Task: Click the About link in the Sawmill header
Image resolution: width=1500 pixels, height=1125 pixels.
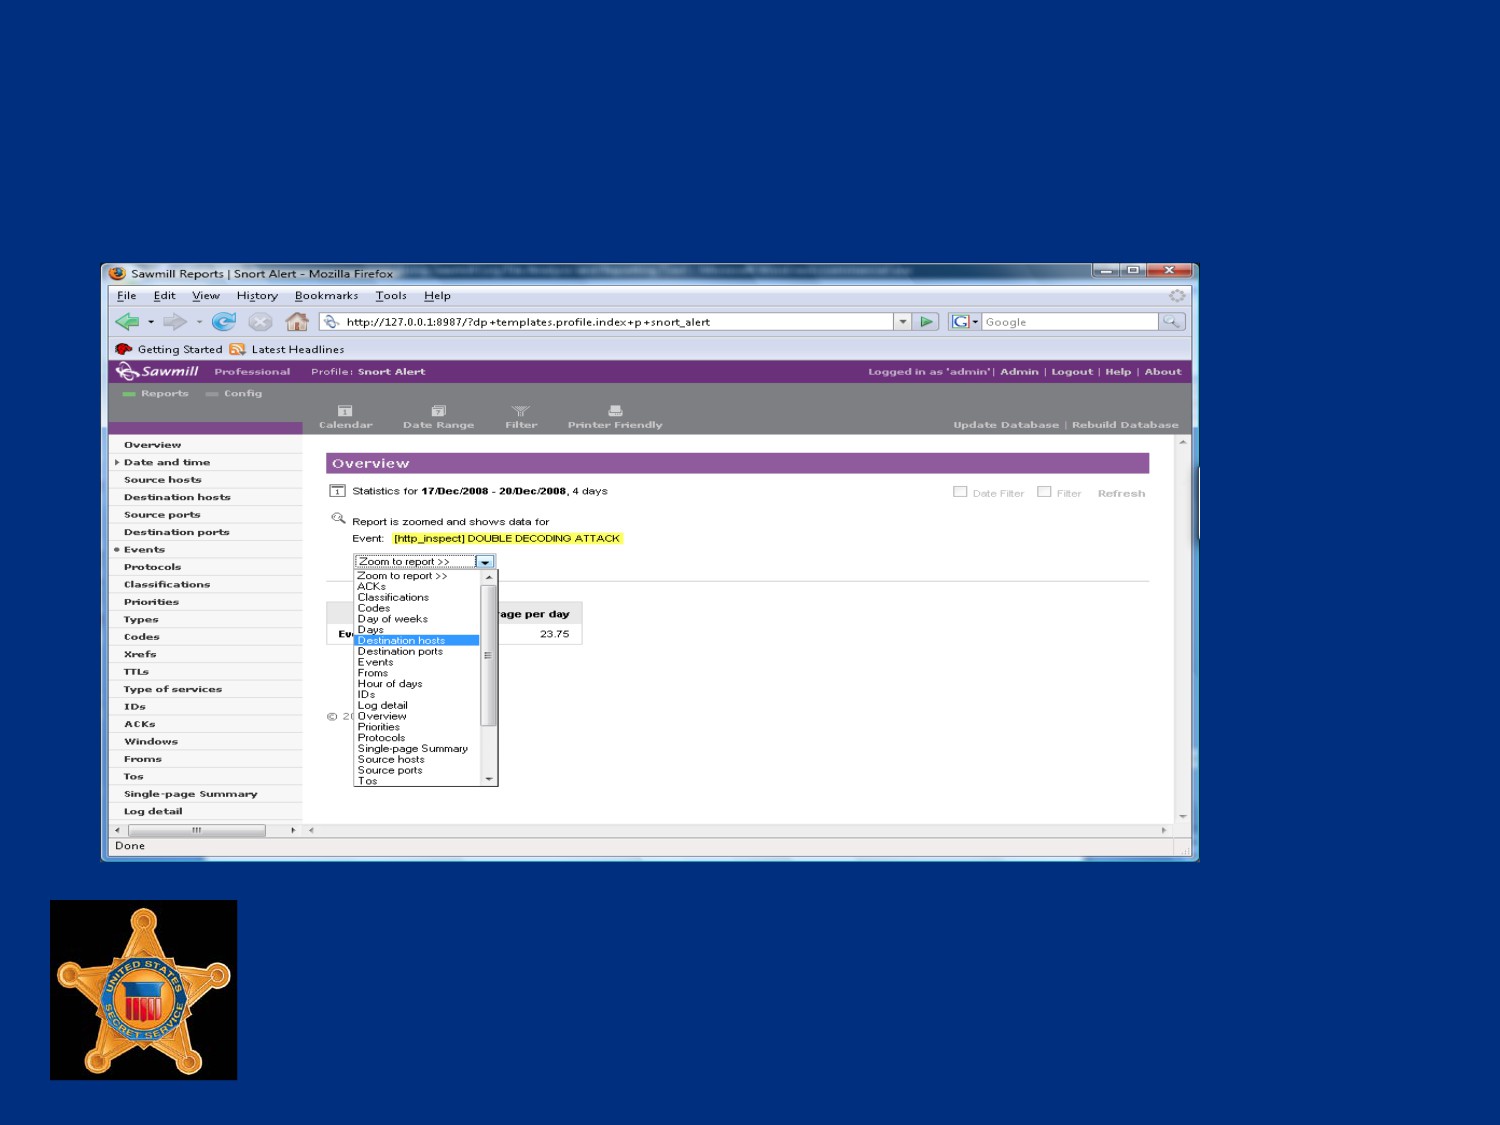Action: point(1163,372)
